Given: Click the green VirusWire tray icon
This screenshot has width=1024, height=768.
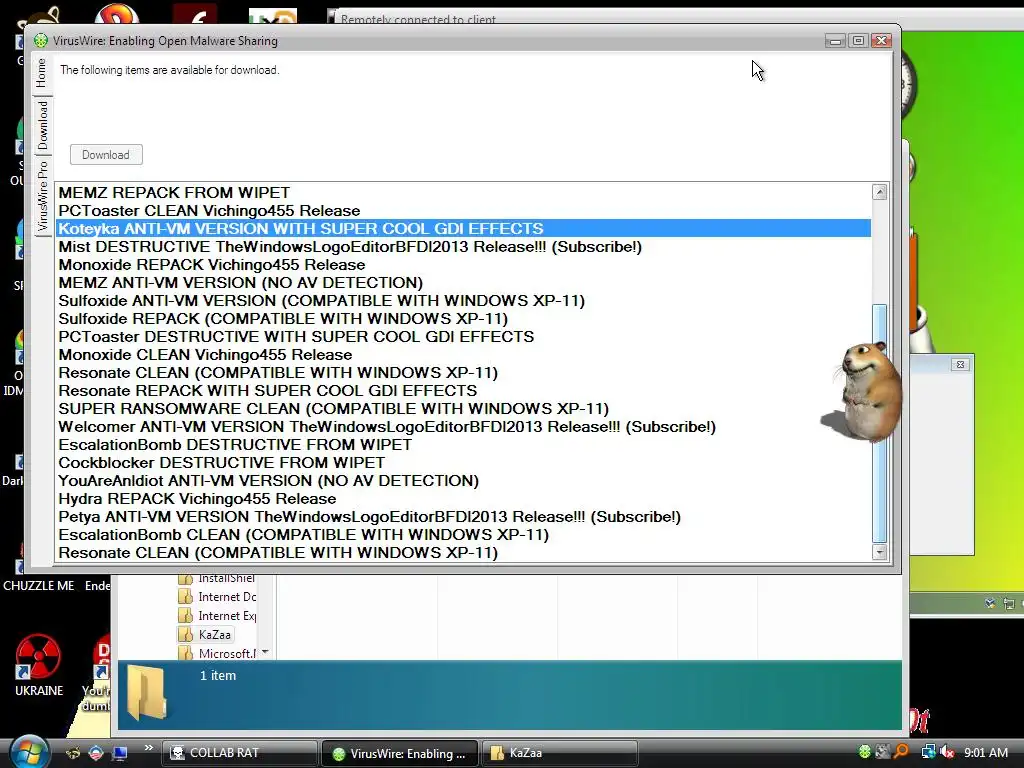Looking at the screenshot, I should tap(865, 752).
